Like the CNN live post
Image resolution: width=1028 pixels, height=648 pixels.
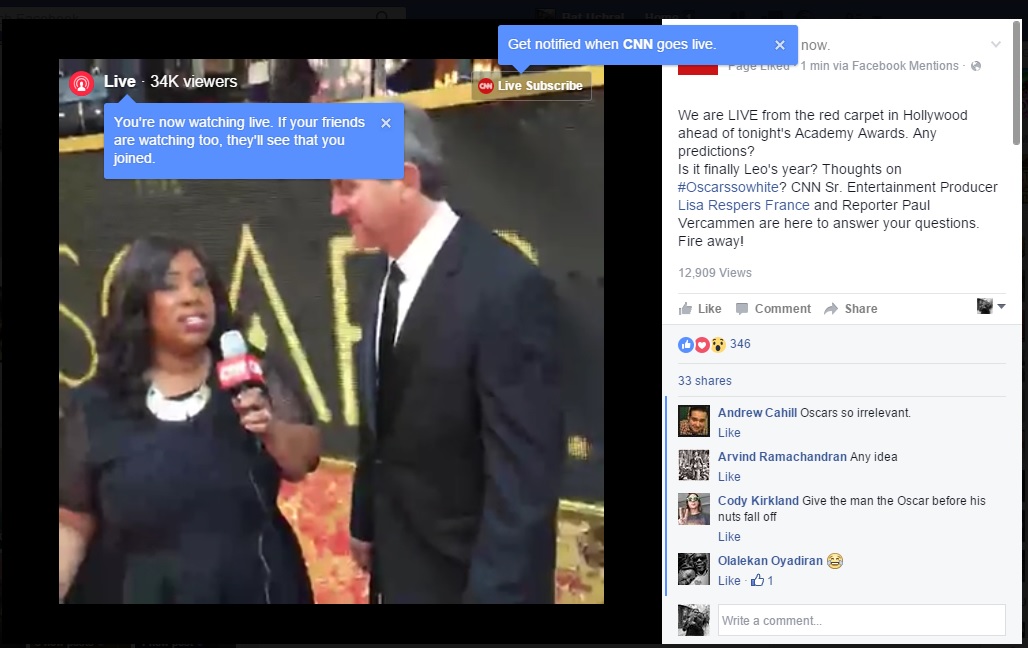pos(700,308)
